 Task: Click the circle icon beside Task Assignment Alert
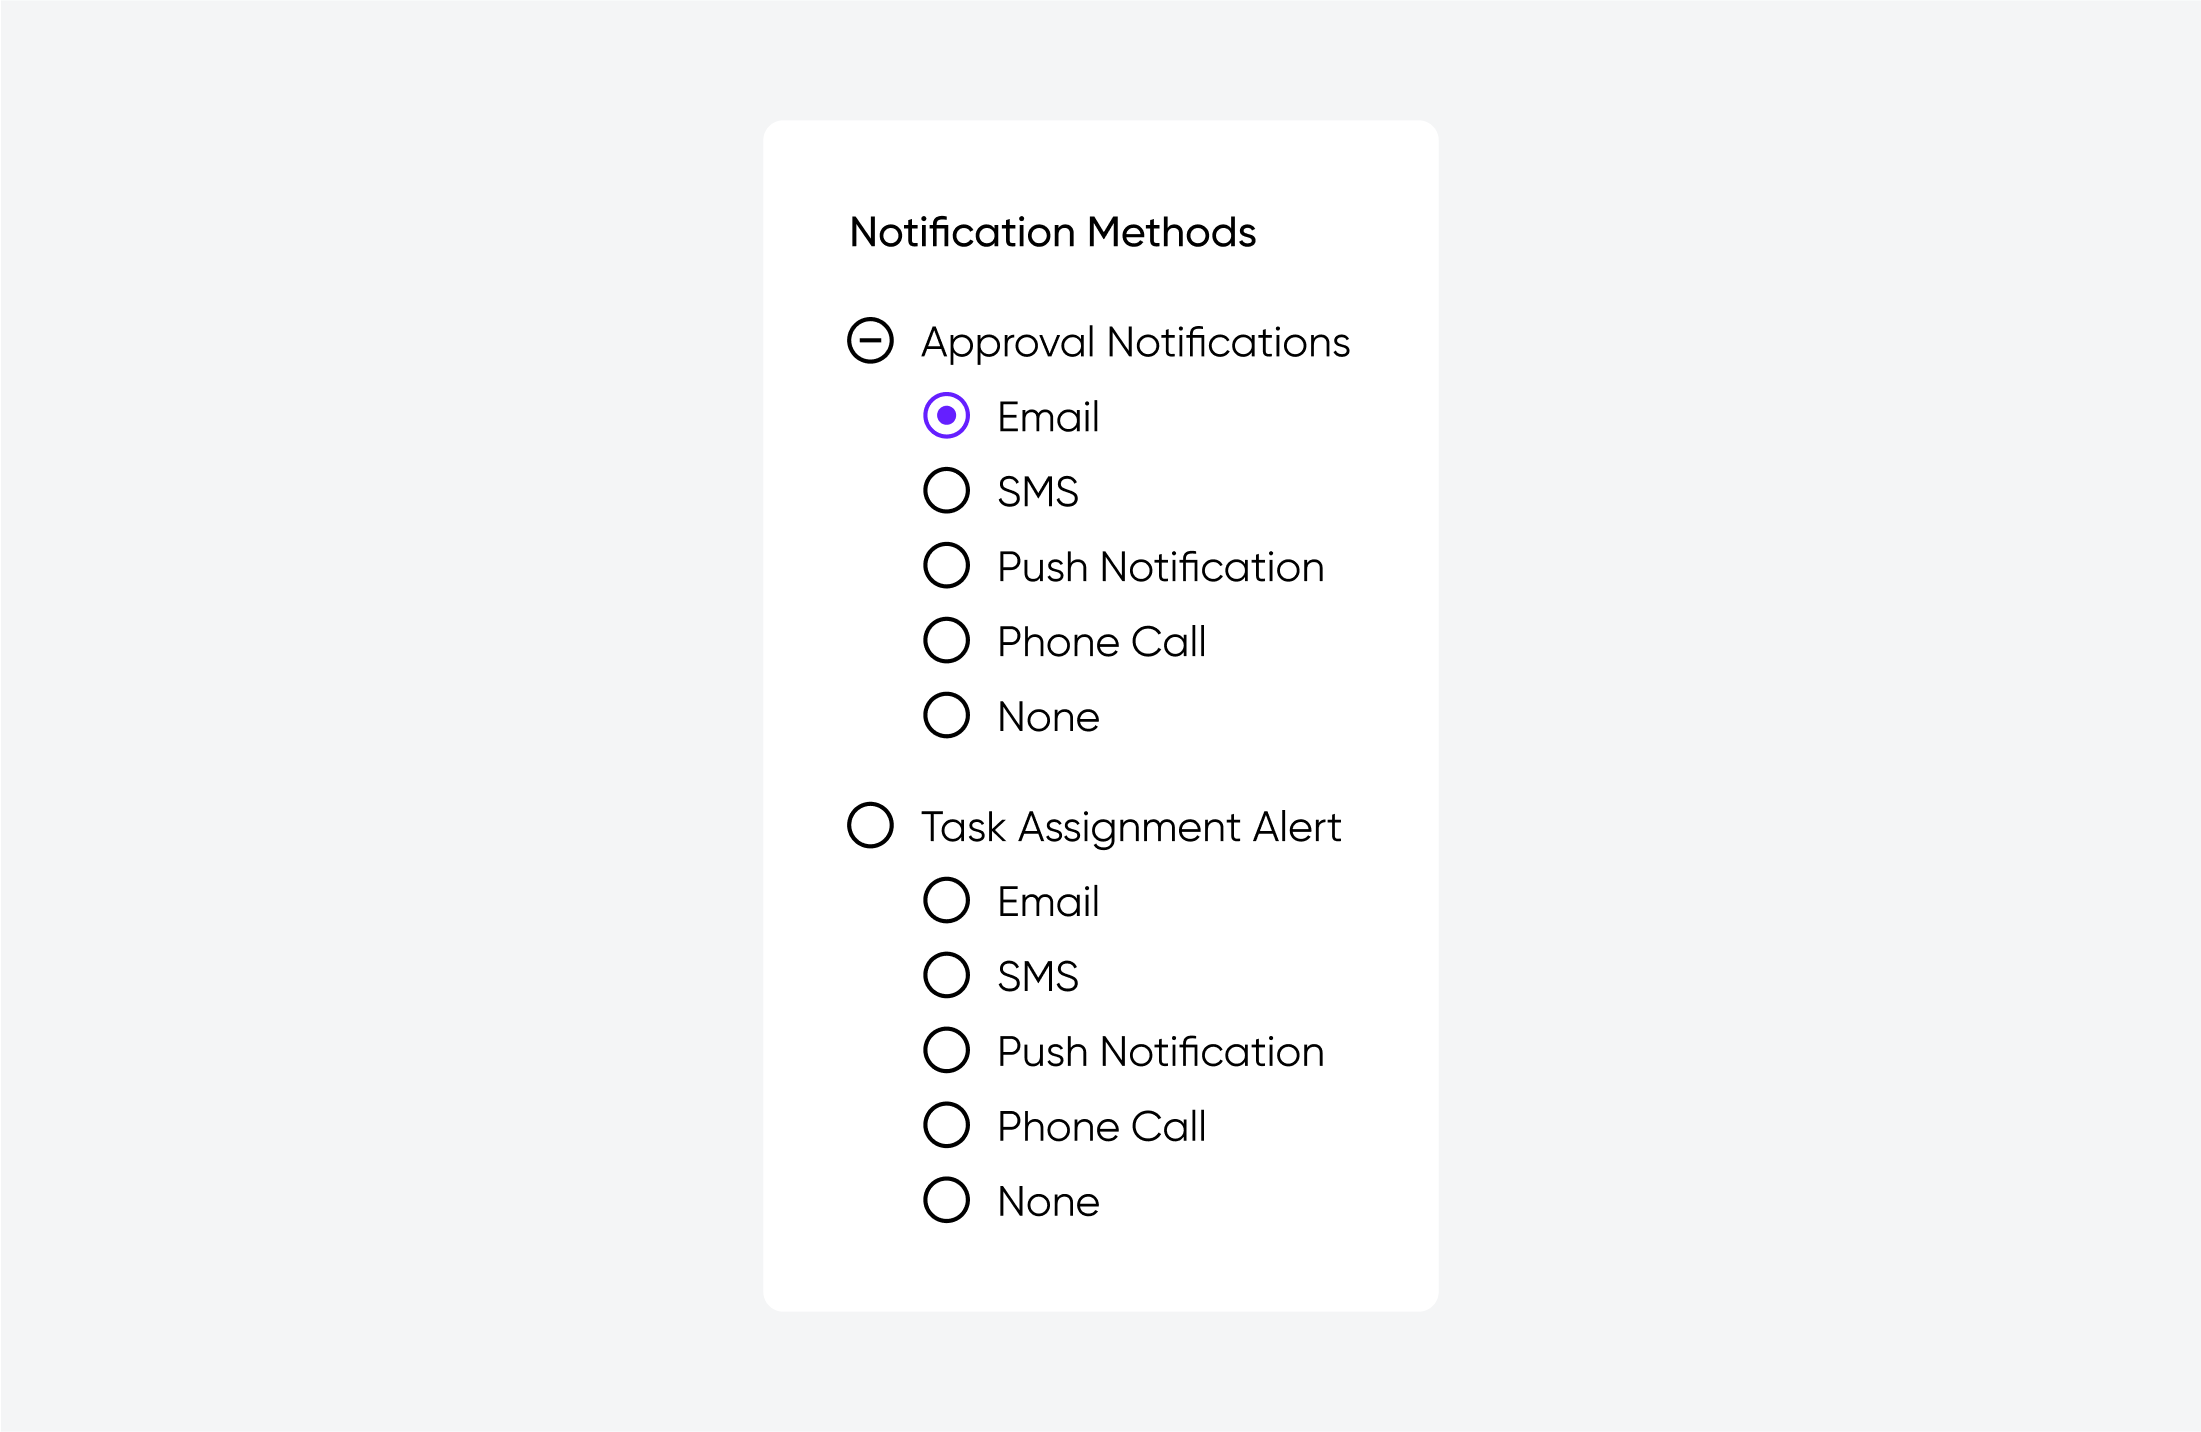[869, 826]
